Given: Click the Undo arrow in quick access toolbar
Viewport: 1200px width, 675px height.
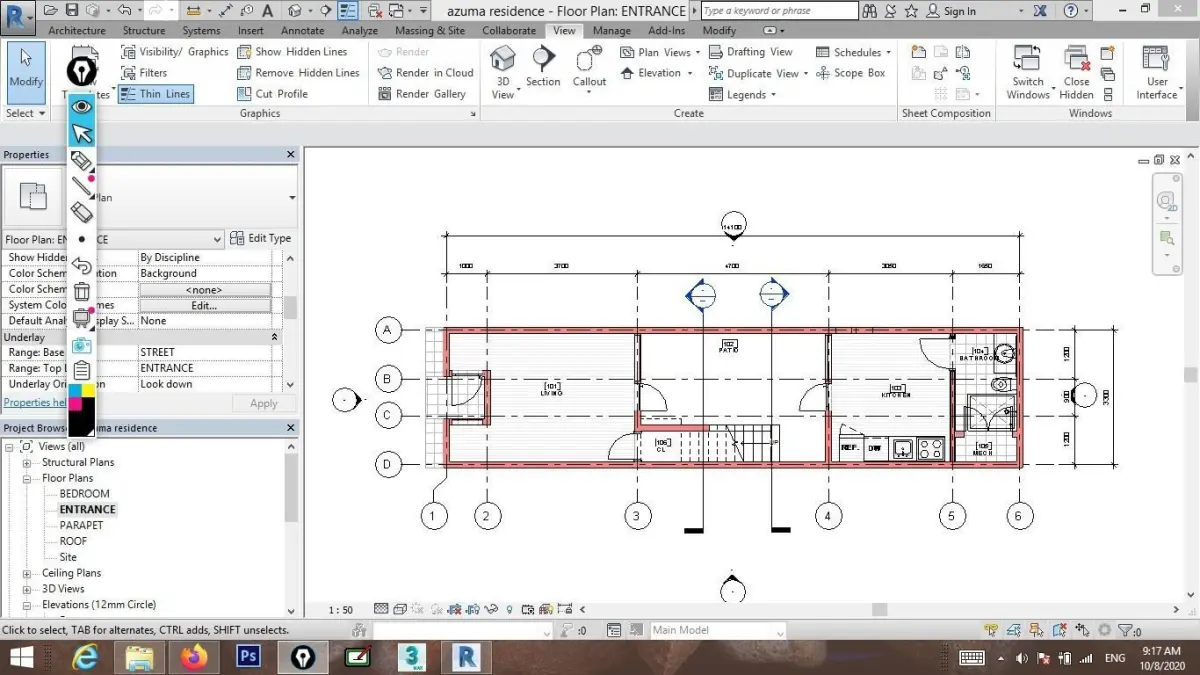Looking at the screenshot, I should pos(124,10).
